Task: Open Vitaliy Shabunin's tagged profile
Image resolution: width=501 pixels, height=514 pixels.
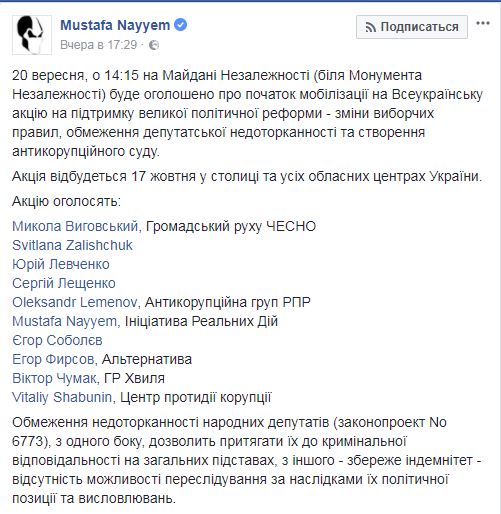Action: coord(62,397)
